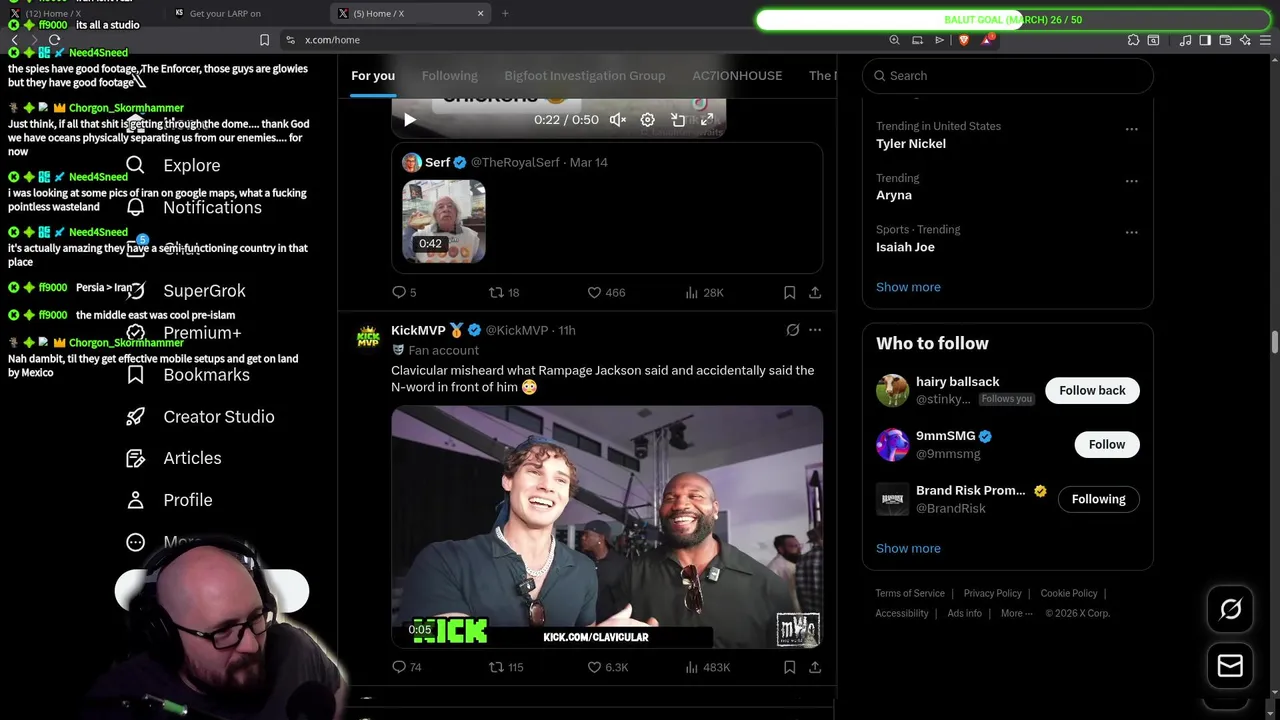Repost the post with 18 reposts
This screenshot has width=1280, height=720.
click(504, 292)
